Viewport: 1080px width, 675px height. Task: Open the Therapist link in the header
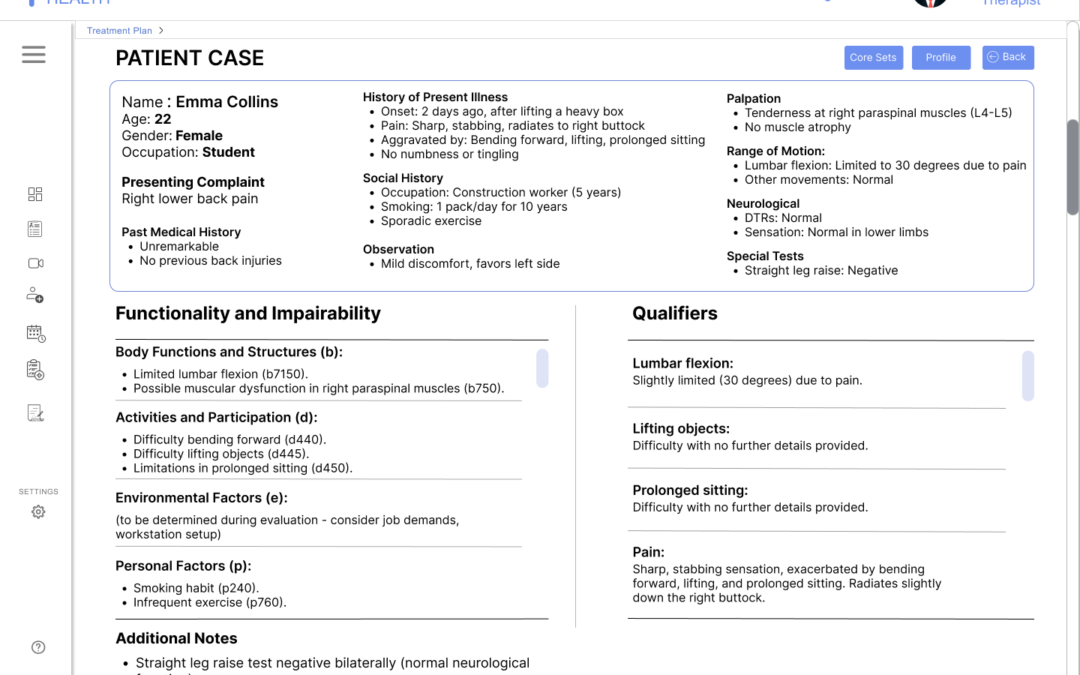[x=1011, y=4]
